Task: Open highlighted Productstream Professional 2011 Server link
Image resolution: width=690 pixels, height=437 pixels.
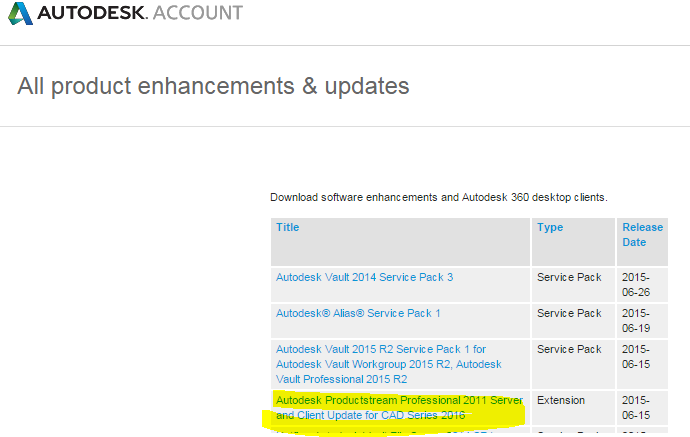Action: click(398, 407)
